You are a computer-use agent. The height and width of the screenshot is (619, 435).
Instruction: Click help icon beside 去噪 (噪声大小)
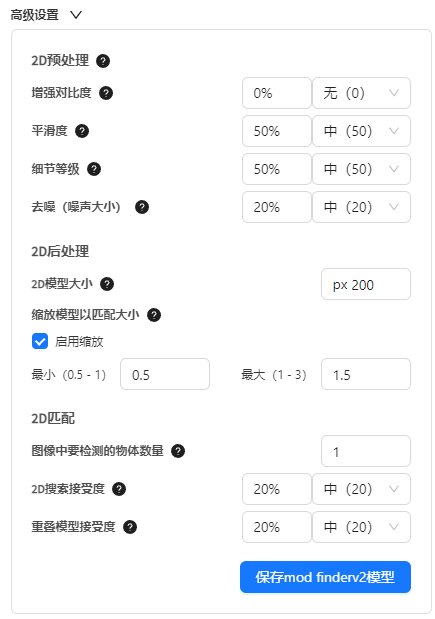(142, 207)
